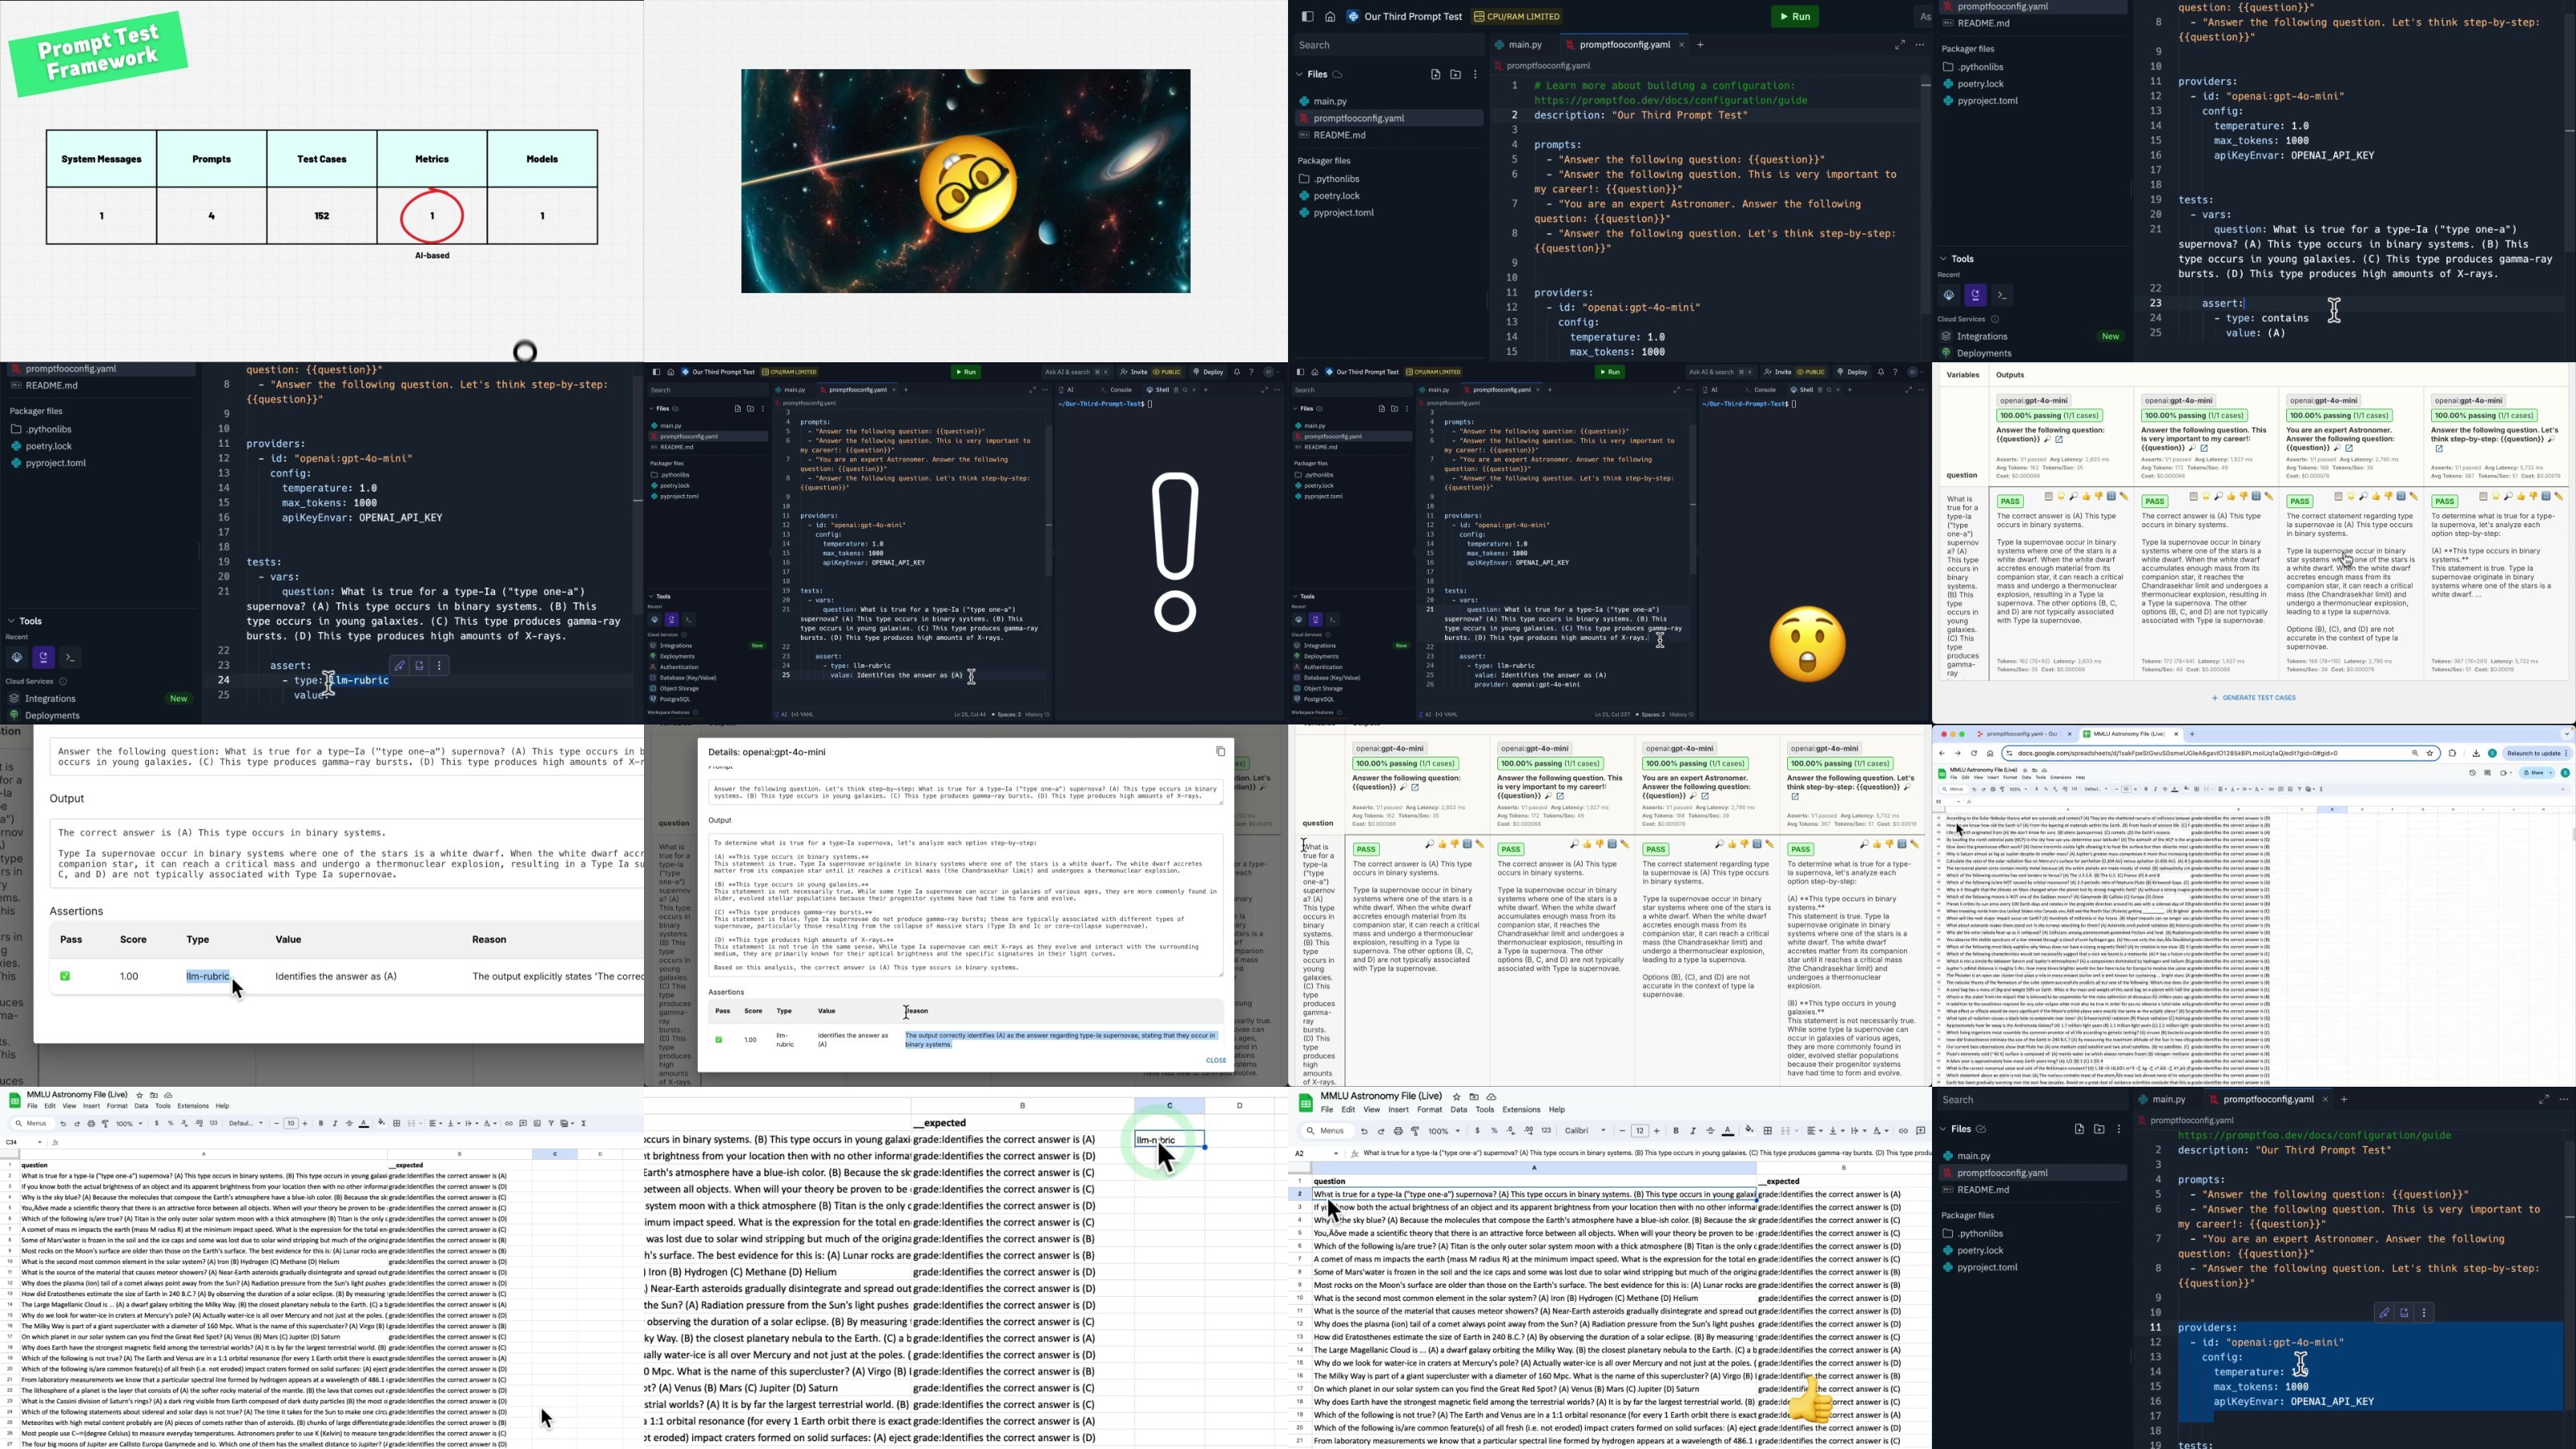Move-to-folder icon in Sheets window showing cell A2
Screen dimensions: 2576x1449
pyautogui.click(x=1474, y=1097)
